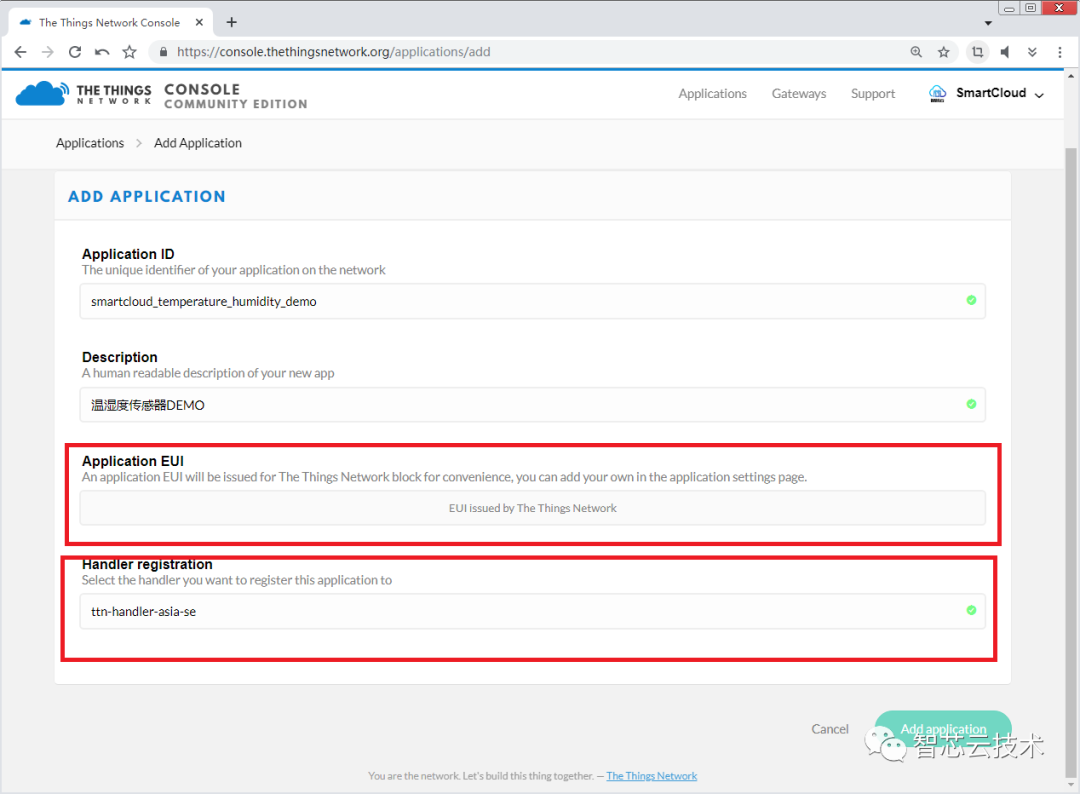Click the SmartCloud user avatar icon
This screenshot has height=794, width=1080.
tap(937, 93)
